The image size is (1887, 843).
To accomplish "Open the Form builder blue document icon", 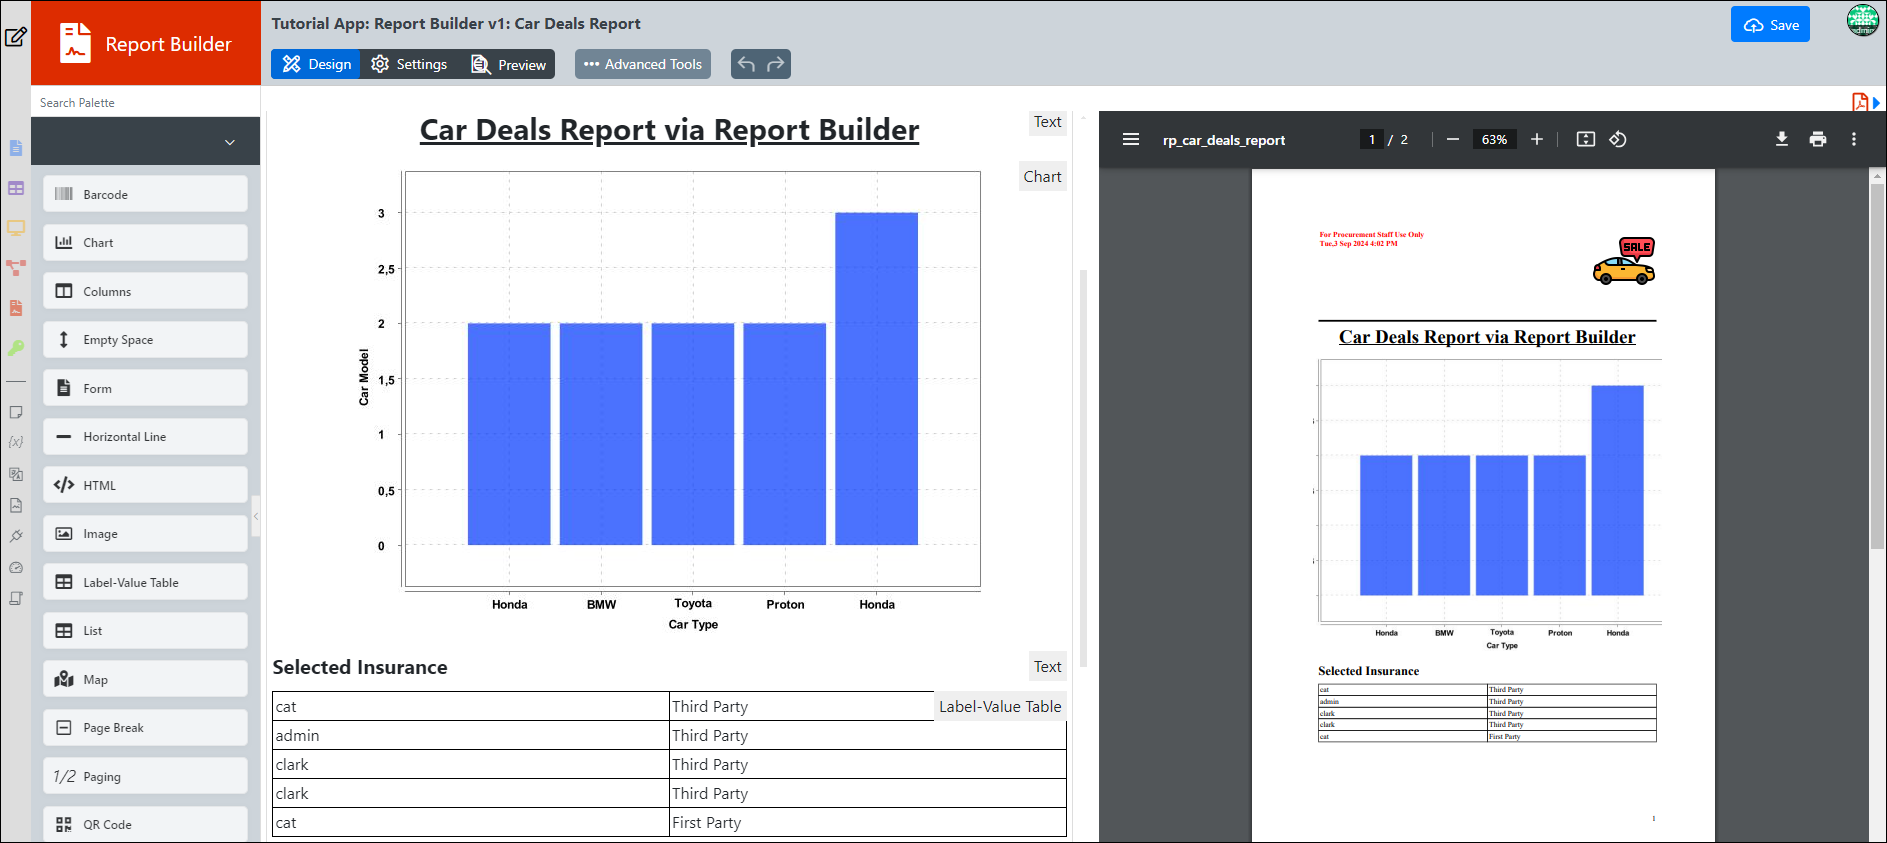I will click(16, 148).
